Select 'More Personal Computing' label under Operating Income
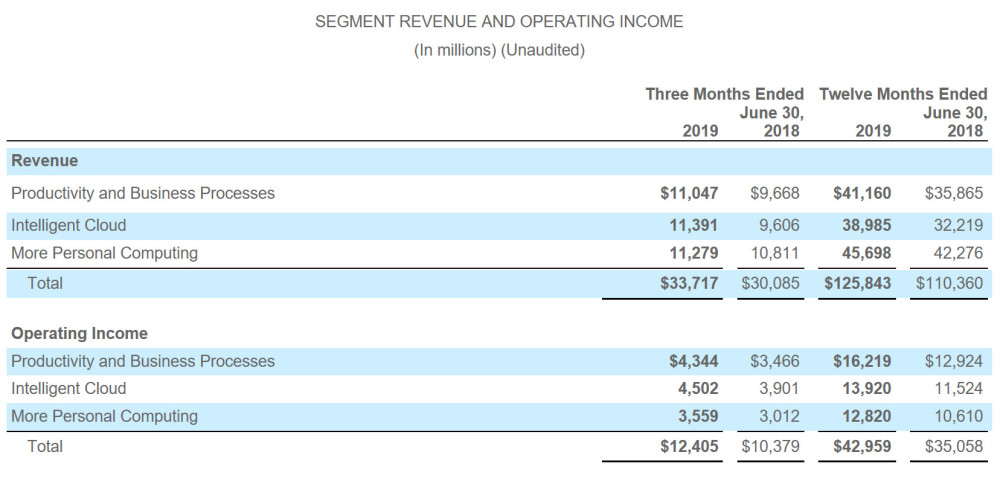The height and width of the screenshot is (478, 1000). (x=104, y=416)
